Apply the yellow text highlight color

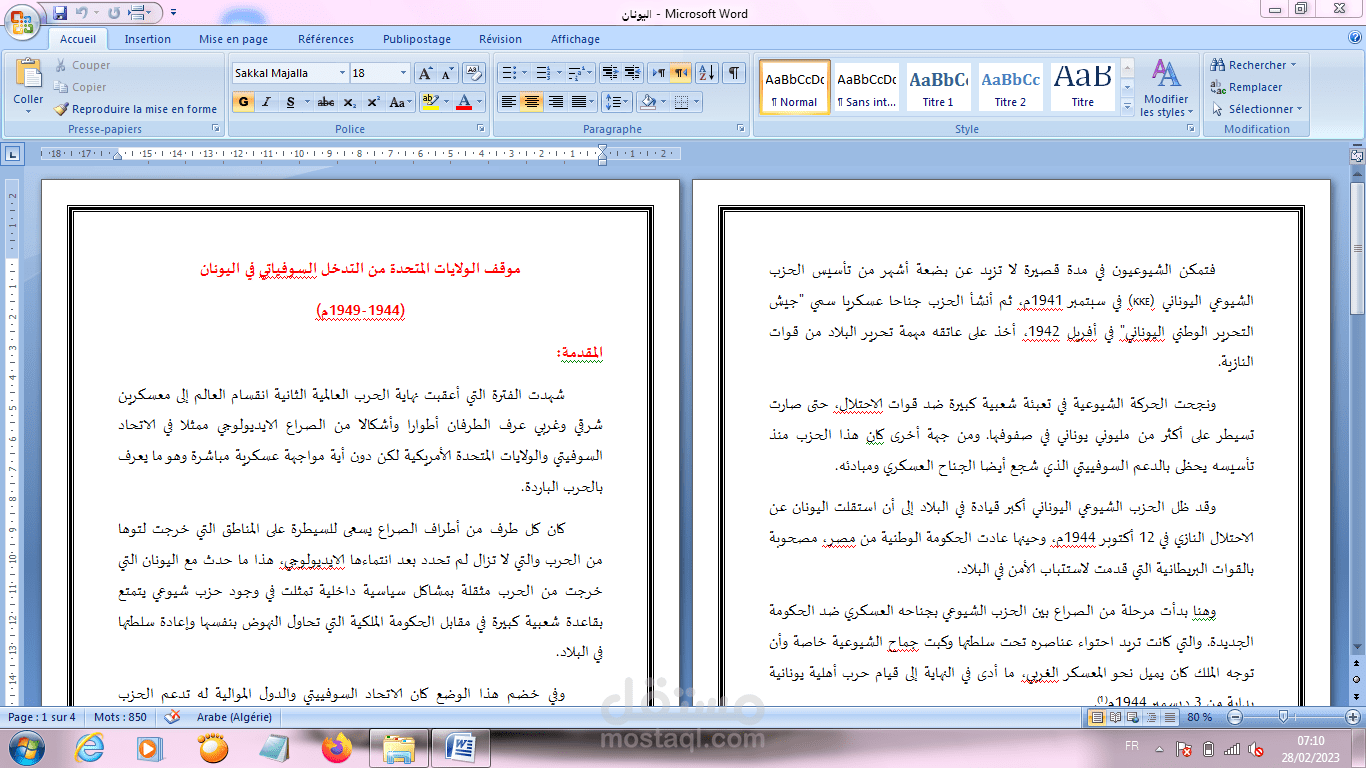click(430, 102)
